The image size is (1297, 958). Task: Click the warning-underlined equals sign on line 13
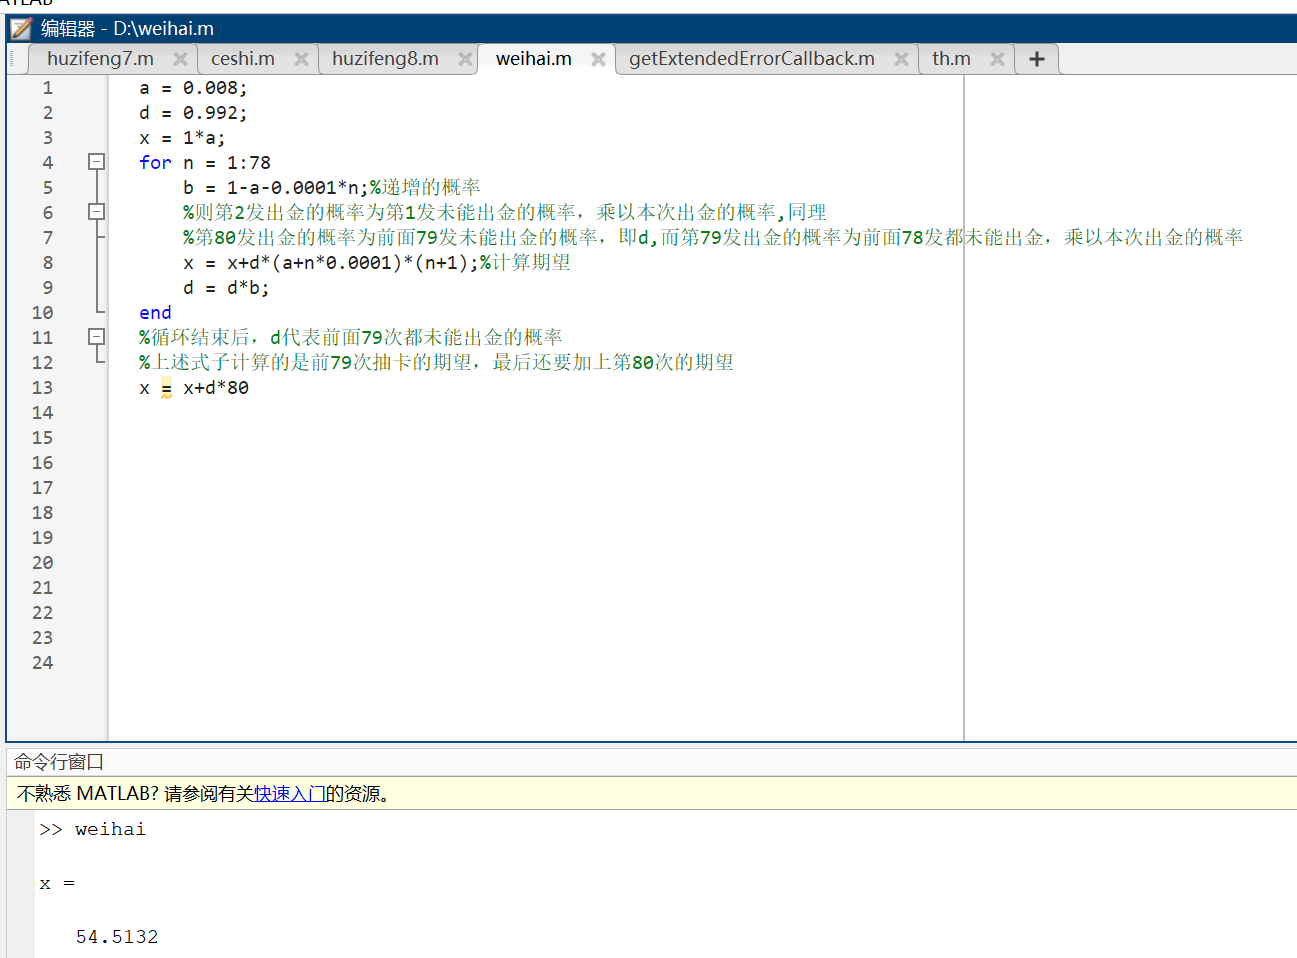(x=166, y=388)
